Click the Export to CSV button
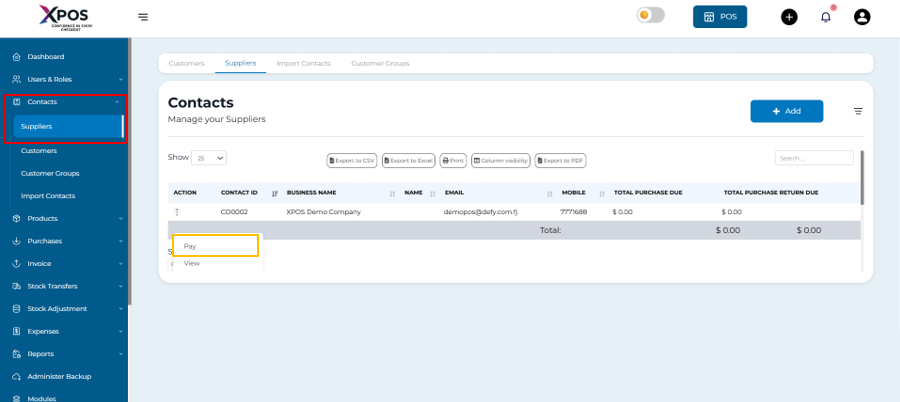900x402 pixels. click(x=351, y=160)
